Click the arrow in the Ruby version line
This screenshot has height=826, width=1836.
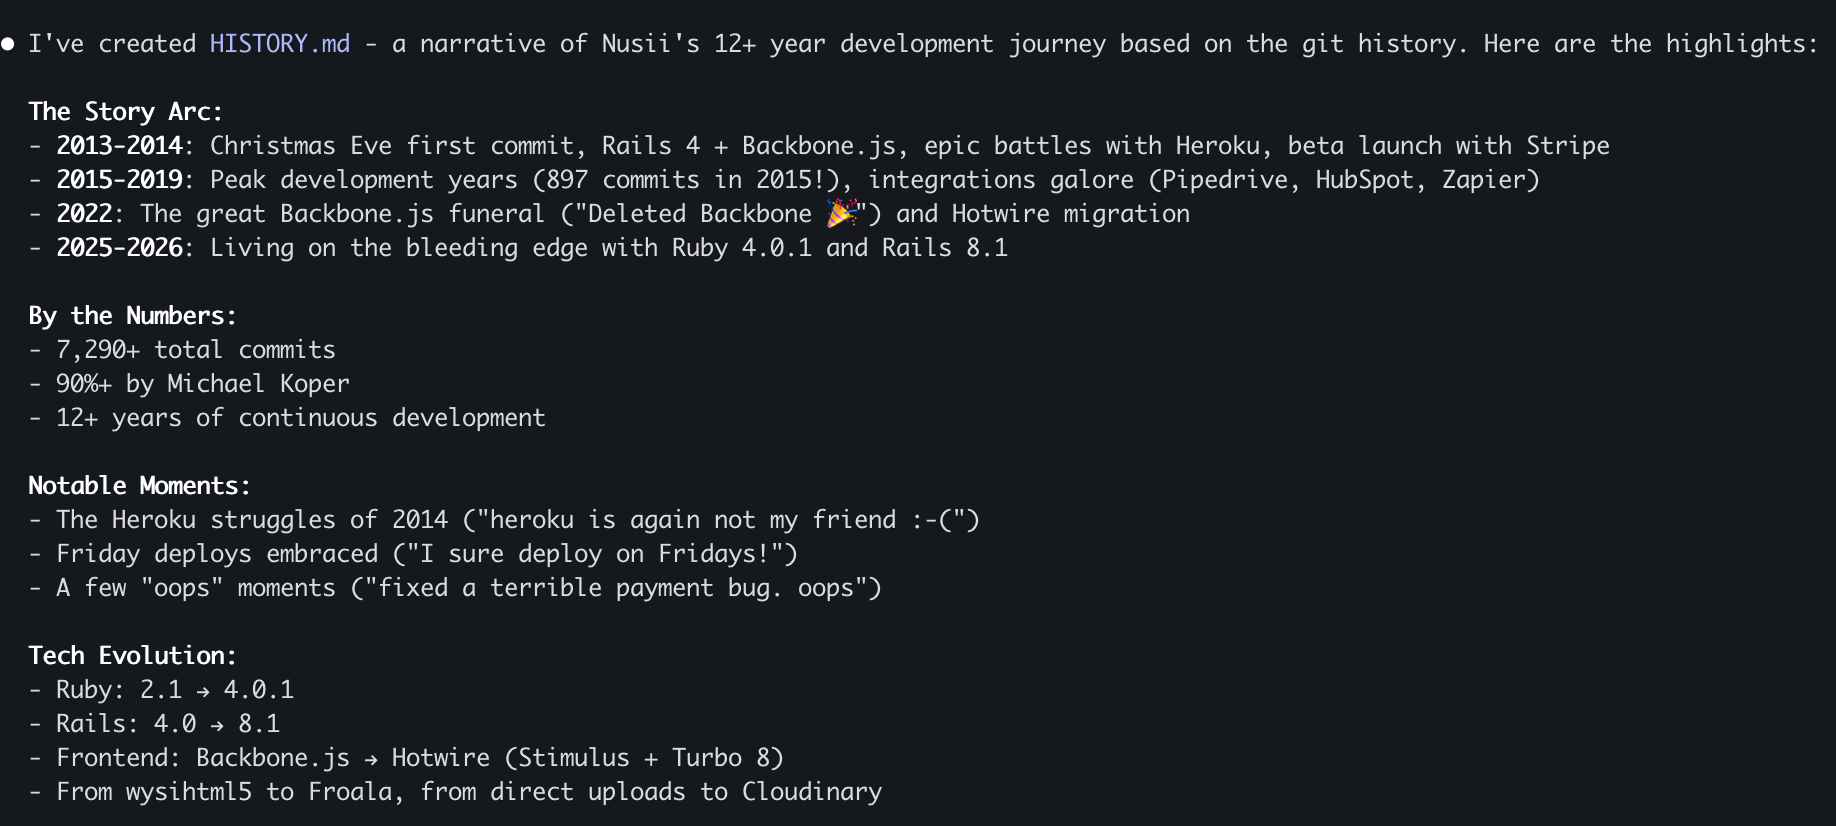click(203, 691)
